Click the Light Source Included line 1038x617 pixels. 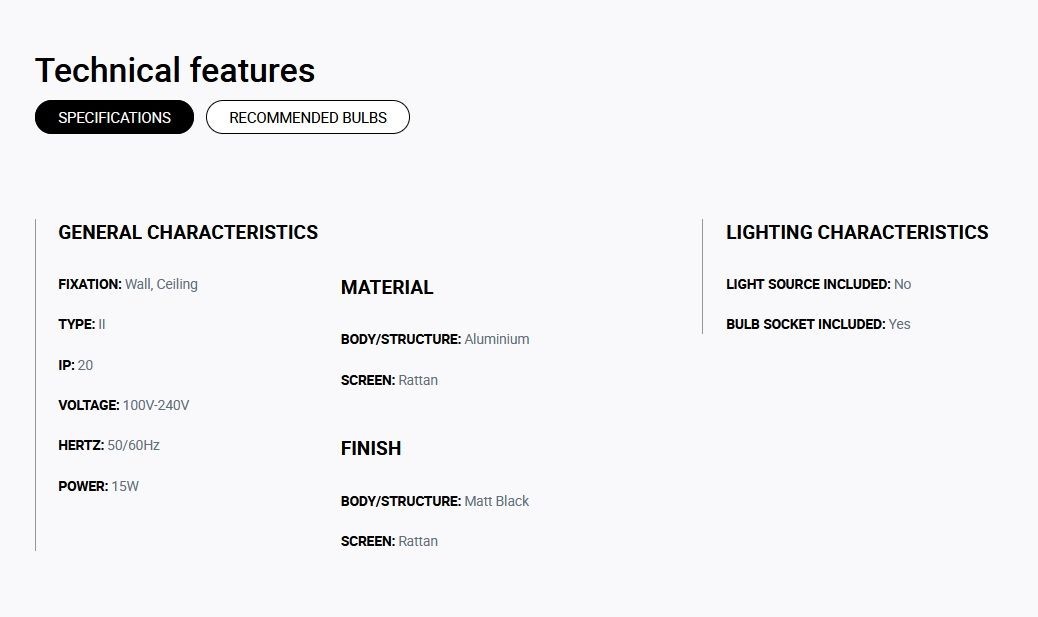pyautogui.click(x=819, y=284)
